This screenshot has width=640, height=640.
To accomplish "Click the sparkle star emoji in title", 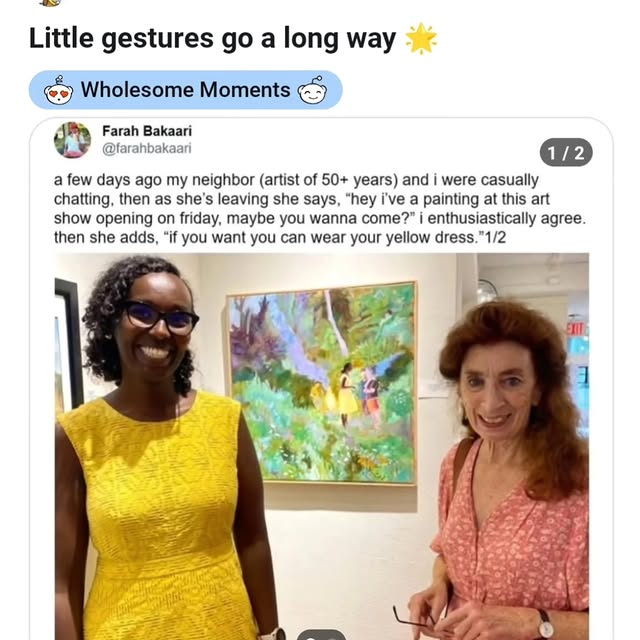I will (x=421, y=39).
